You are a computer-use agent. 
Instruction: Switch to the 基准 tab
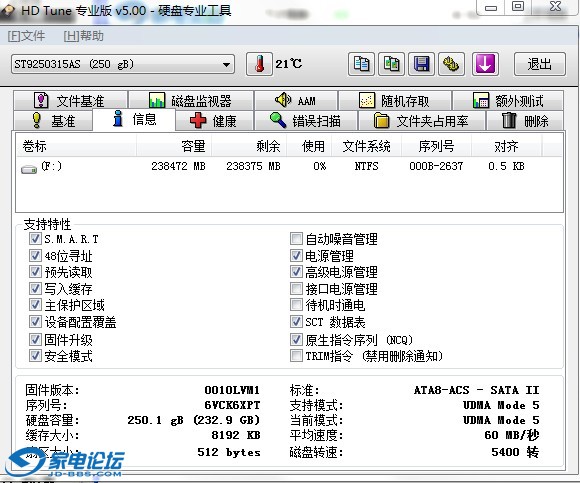point(53,121)
